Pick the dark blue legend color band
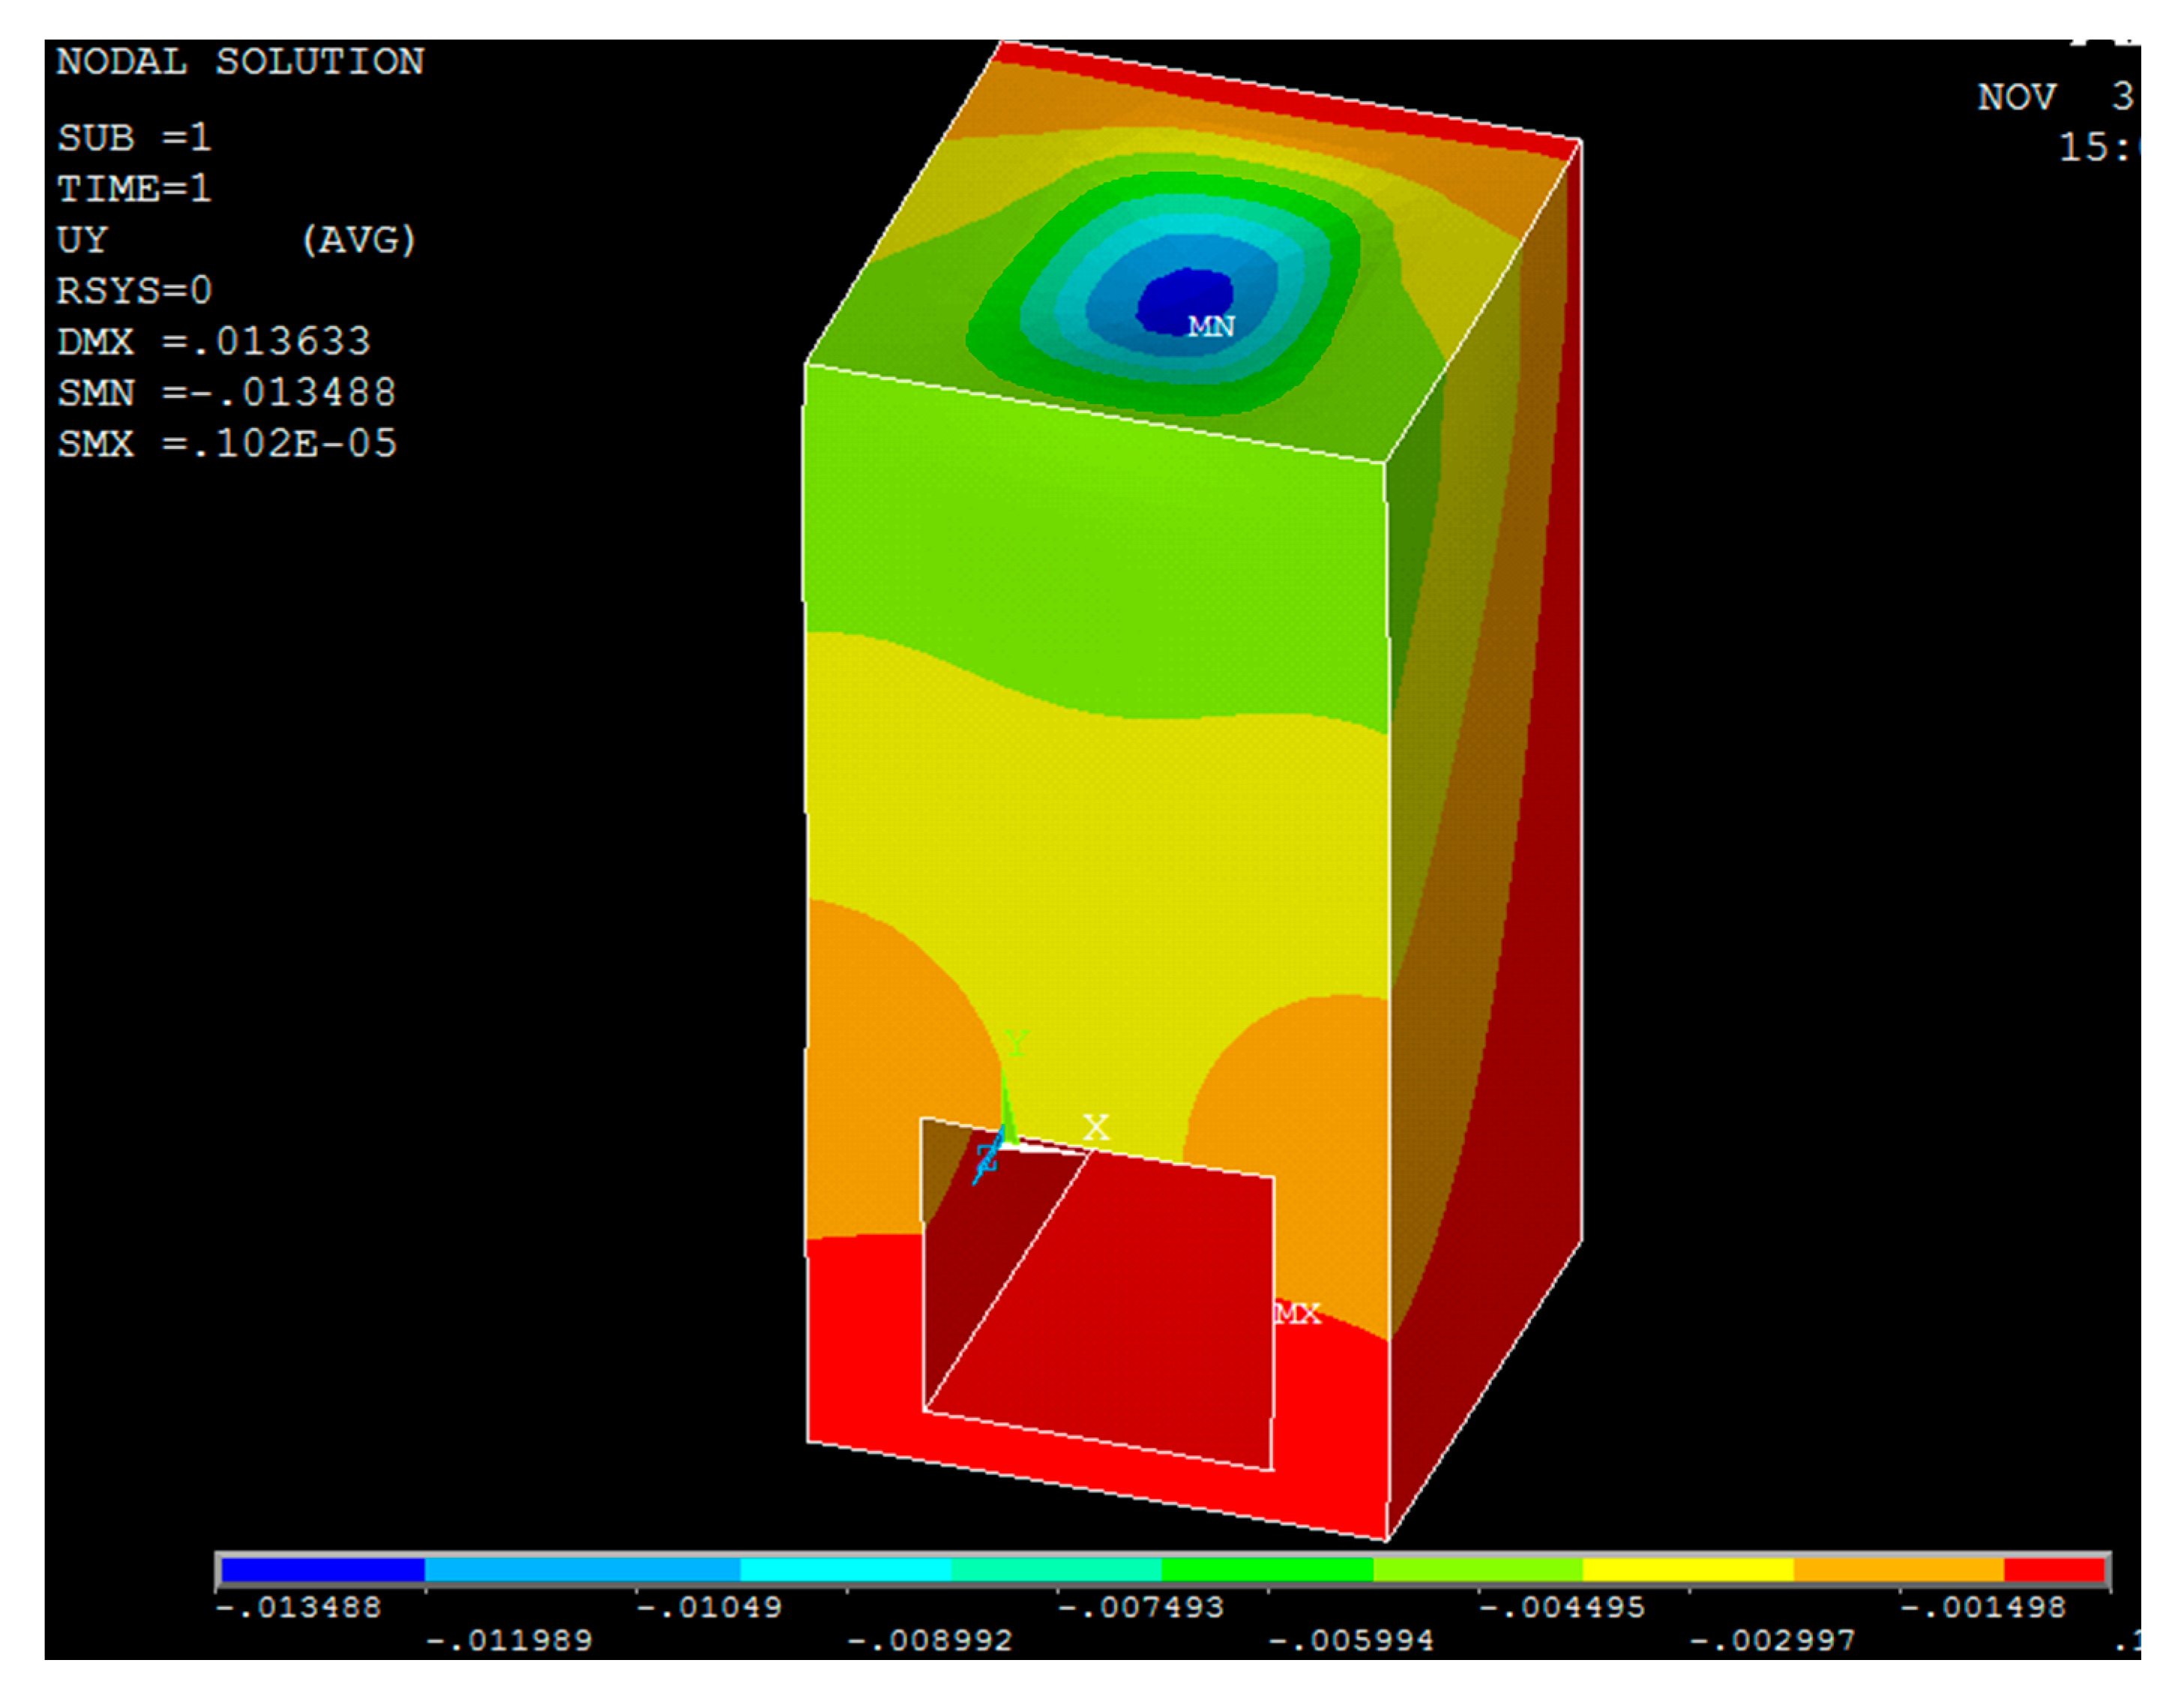This screenshot has width=2184, height=1702. pos(322,1570)
